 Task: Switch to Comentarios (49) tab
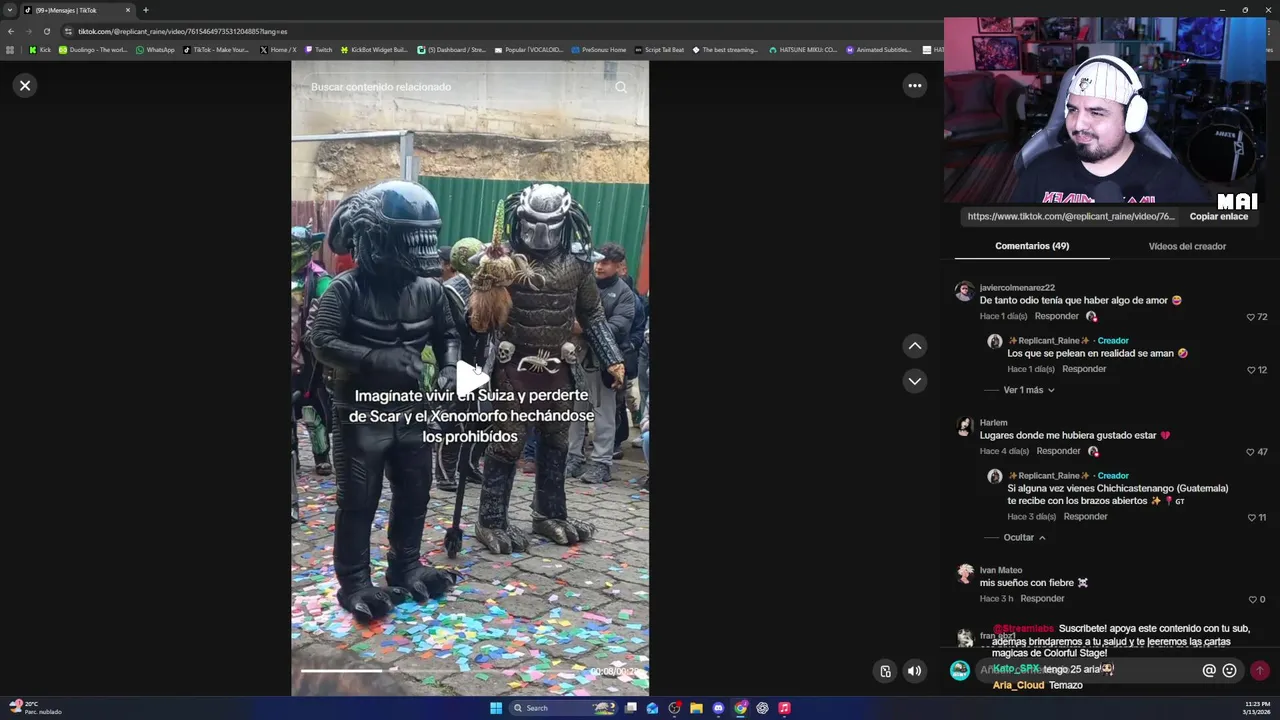[x=1032, y=246]
